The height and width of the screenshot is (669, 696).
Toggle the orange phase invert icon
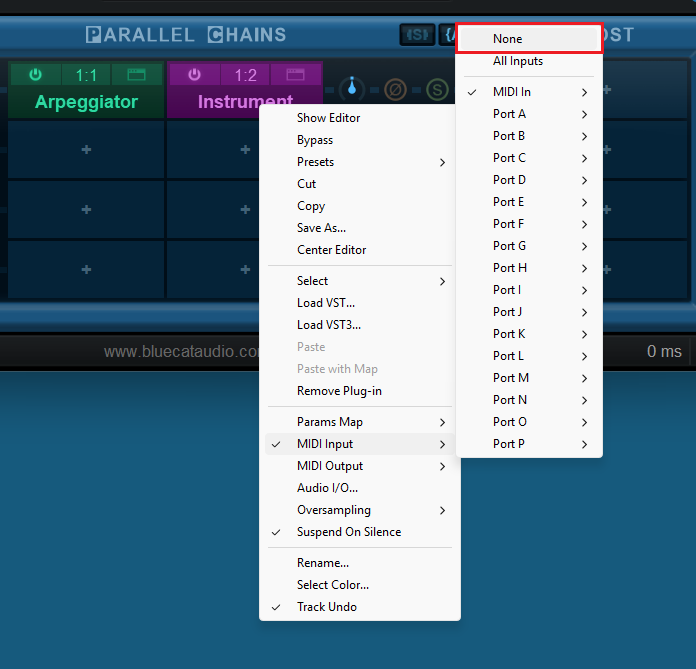[x=395, y=90]
